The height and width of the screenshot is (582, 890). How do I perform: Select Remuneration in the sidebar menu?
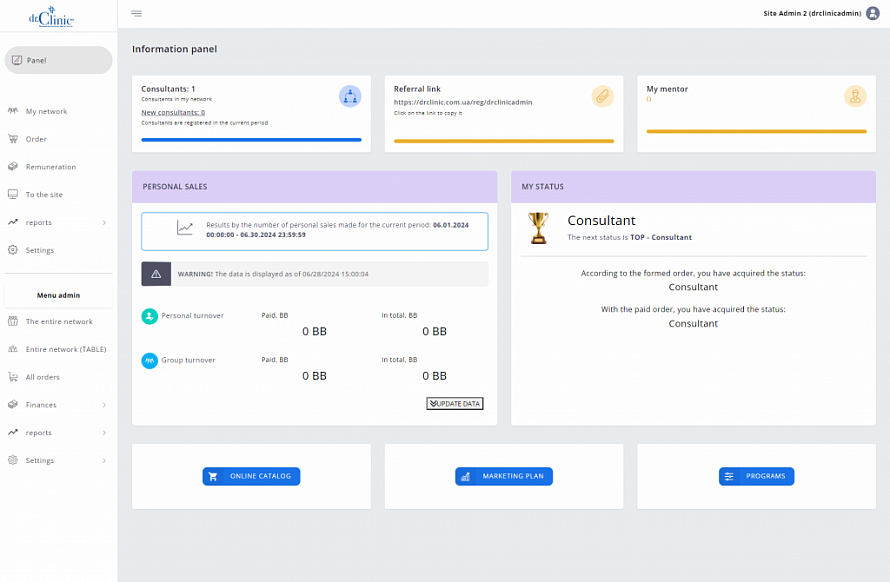click(50, 167)
